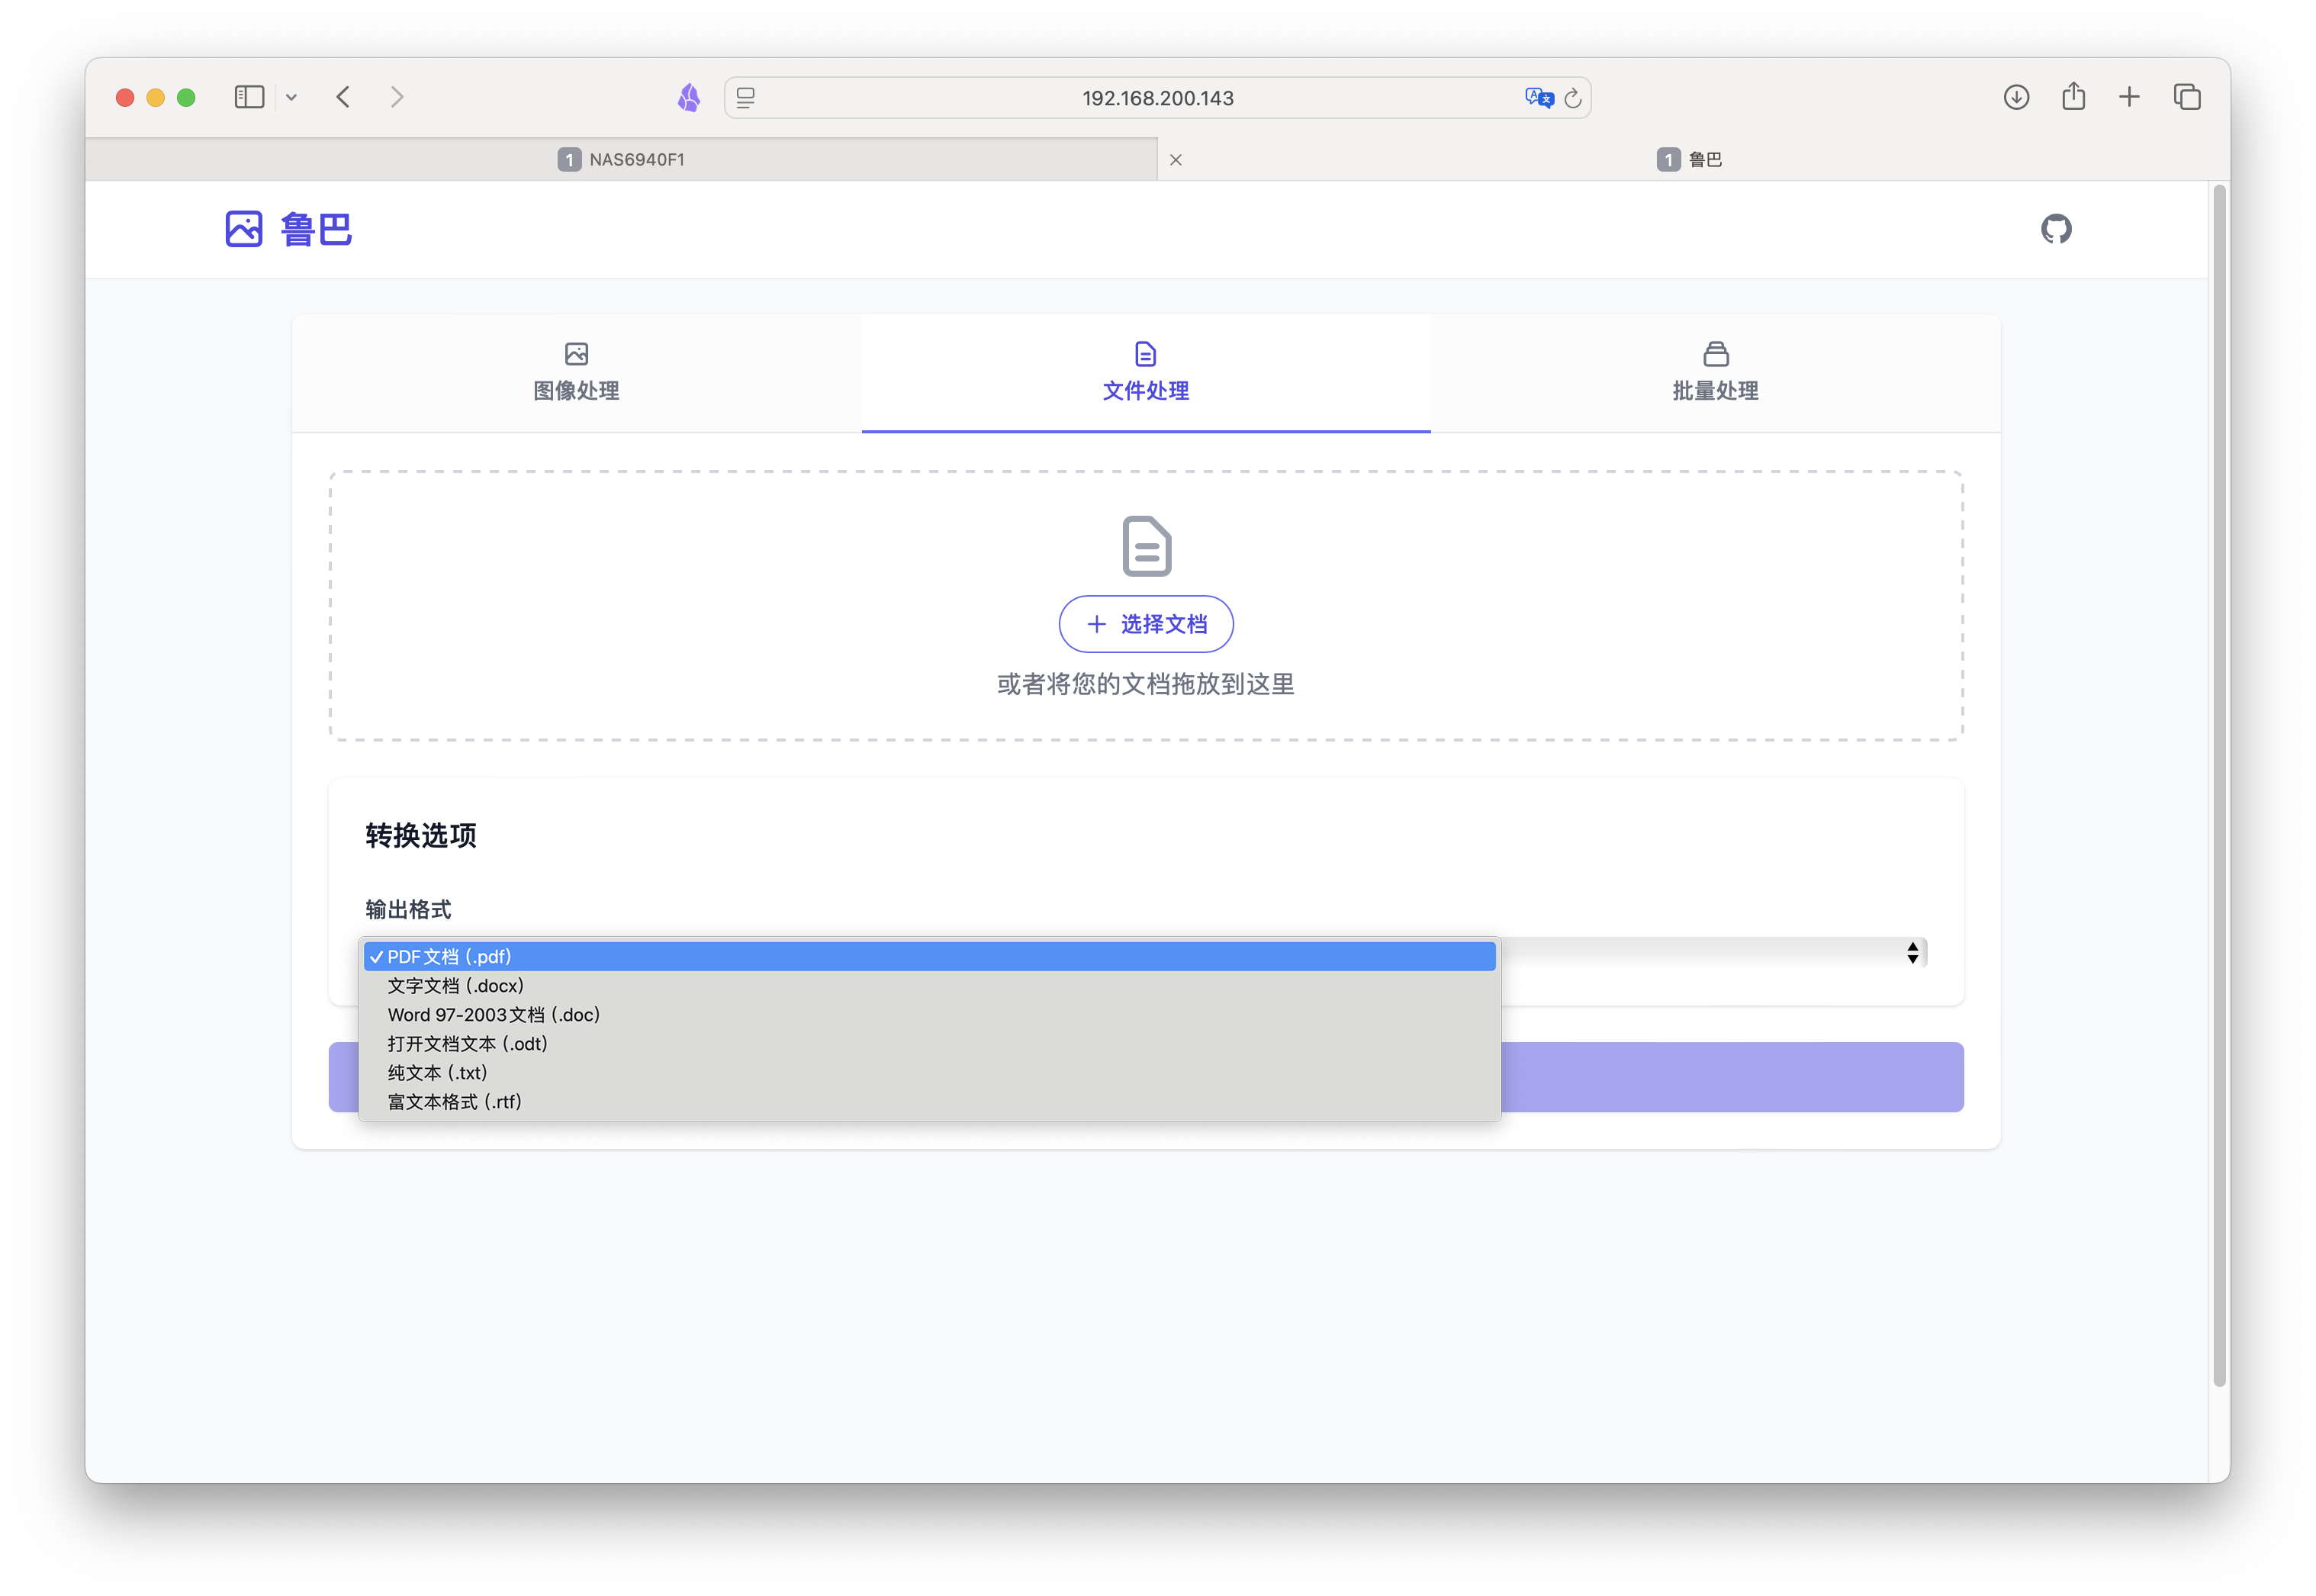The width and height of the screenshot is (2316, 1596).
Task: Click the Safari downloads icon
Action: coord(2016,97)
